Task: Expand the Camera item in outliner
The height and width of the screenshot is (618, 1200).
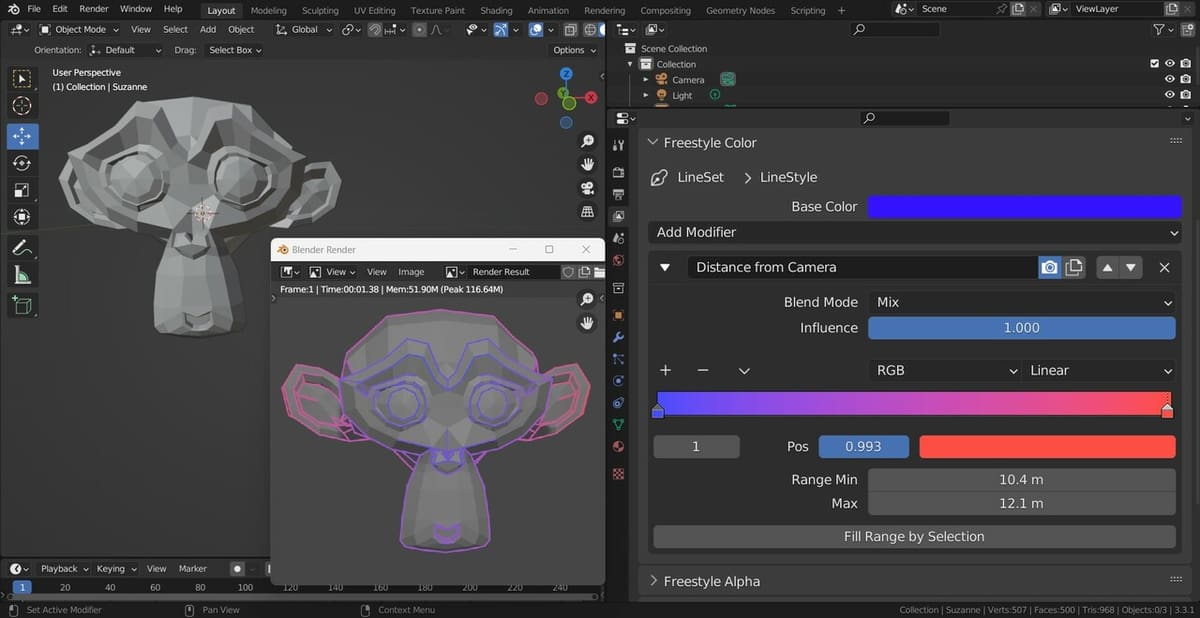Action: pyautogui.click(x=646, y=80)
